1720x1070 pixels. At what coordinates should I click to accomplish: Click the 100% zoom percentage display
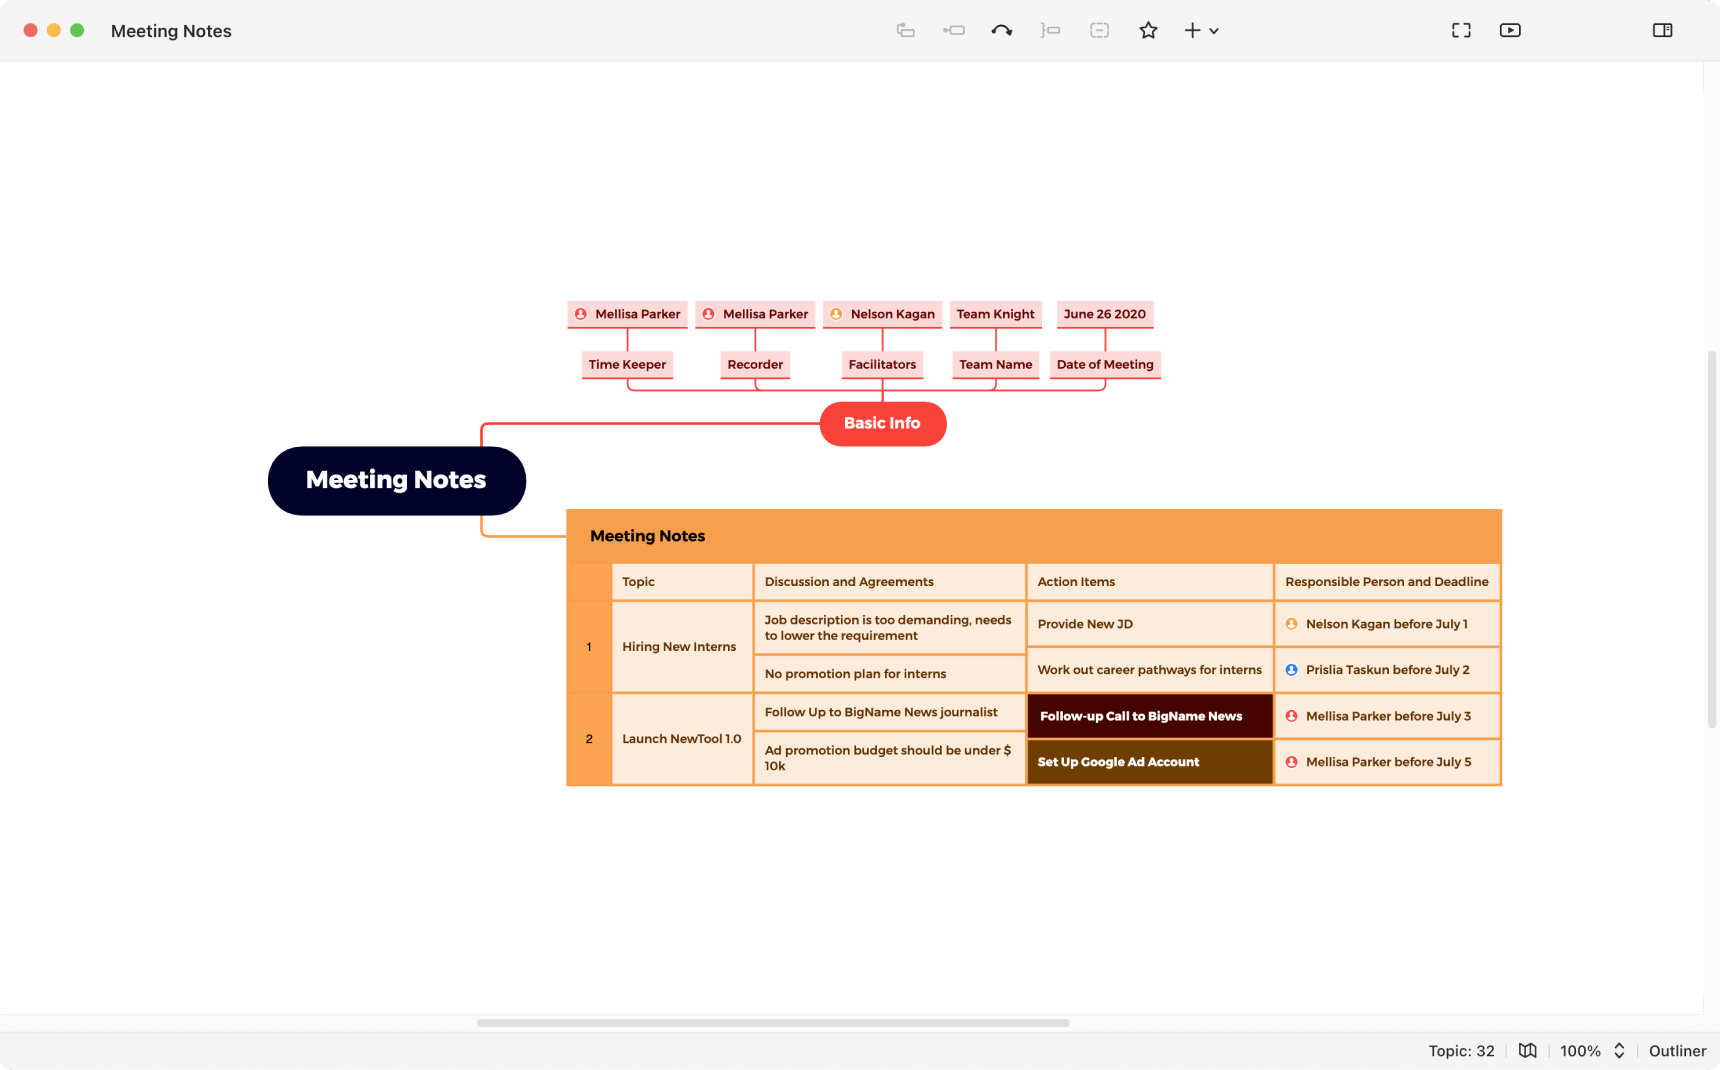pos(1581,1051)
